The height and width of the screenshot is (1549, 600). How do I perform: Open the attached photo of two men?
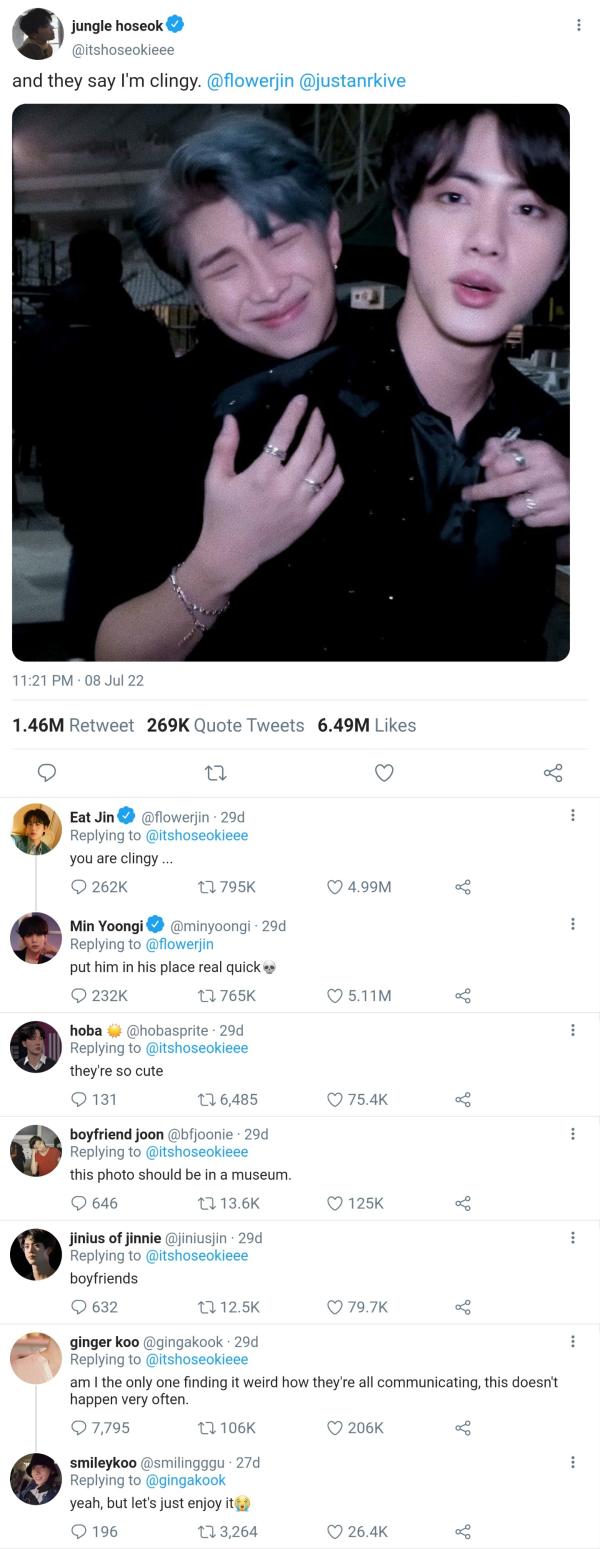point(291,382)
